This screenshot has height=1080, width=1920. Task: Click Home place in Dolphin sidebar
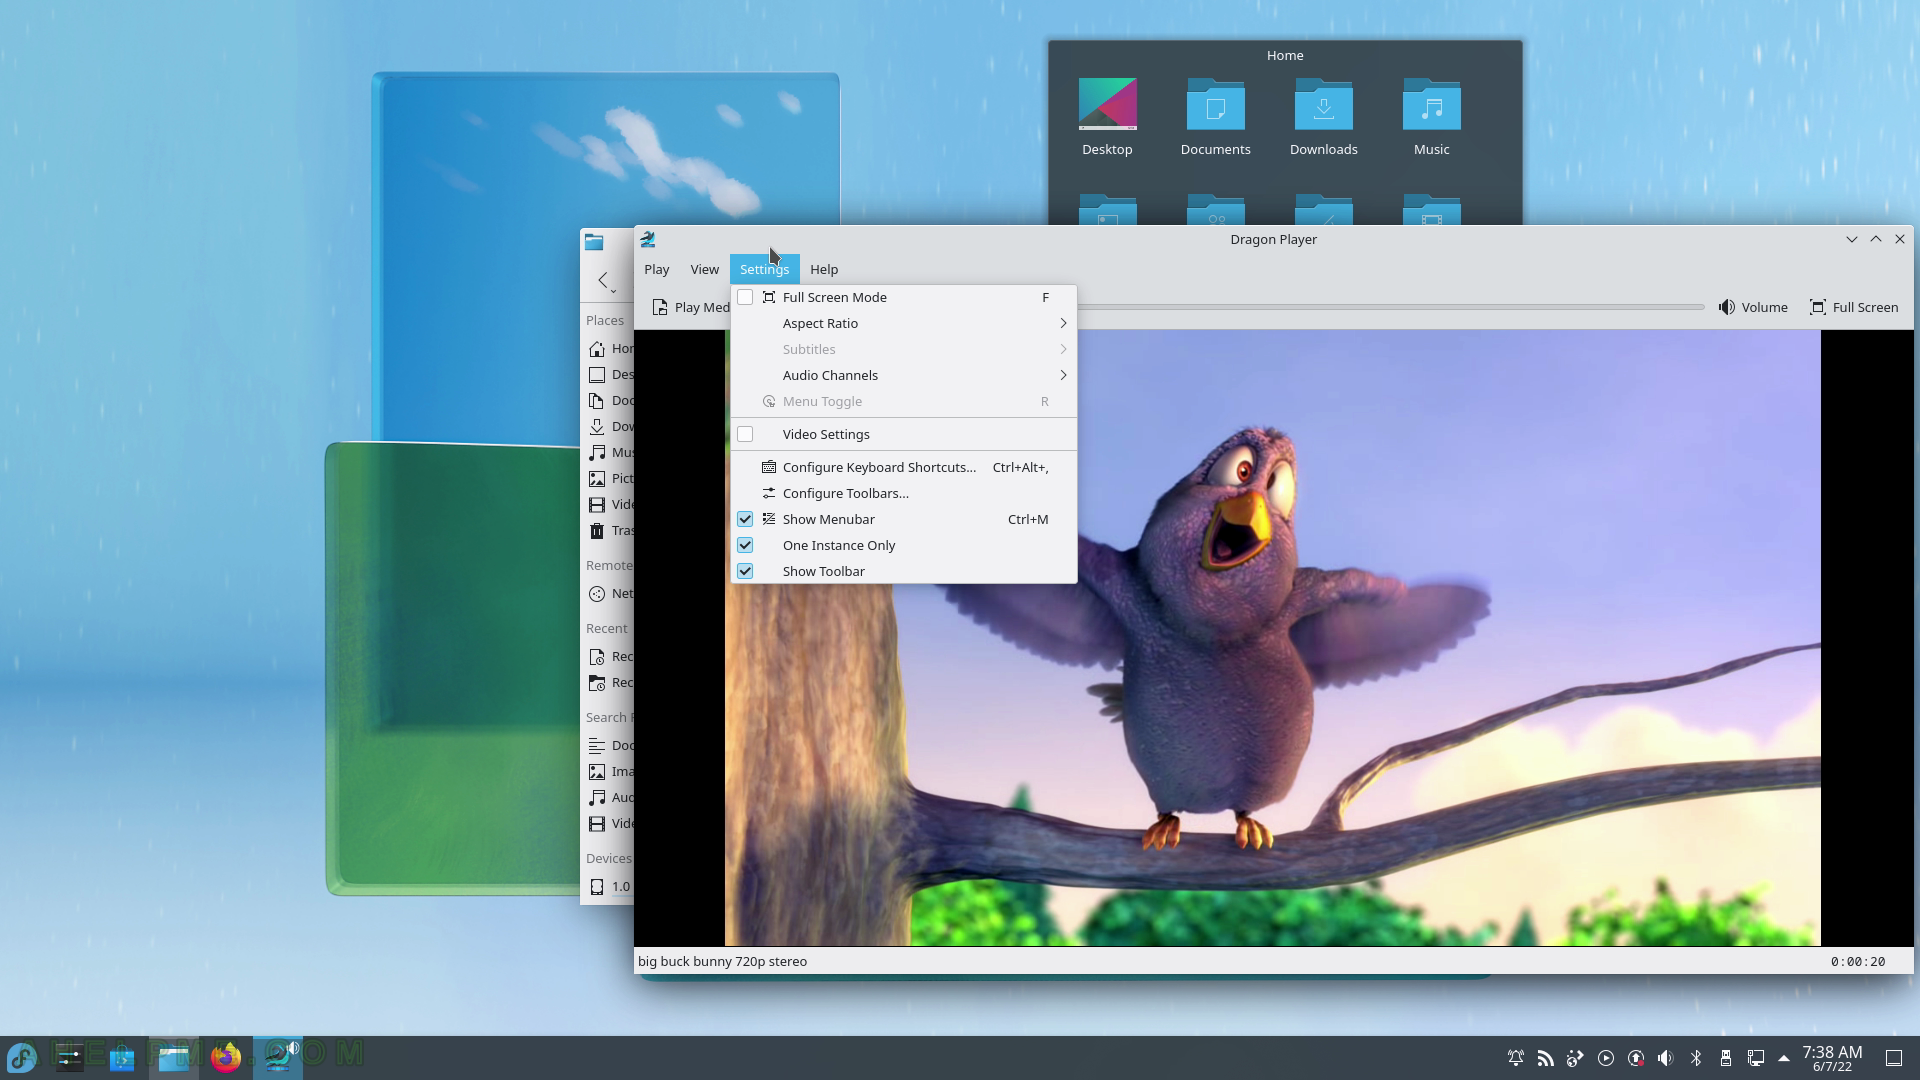pyautogui.click(x=610, y=348)
